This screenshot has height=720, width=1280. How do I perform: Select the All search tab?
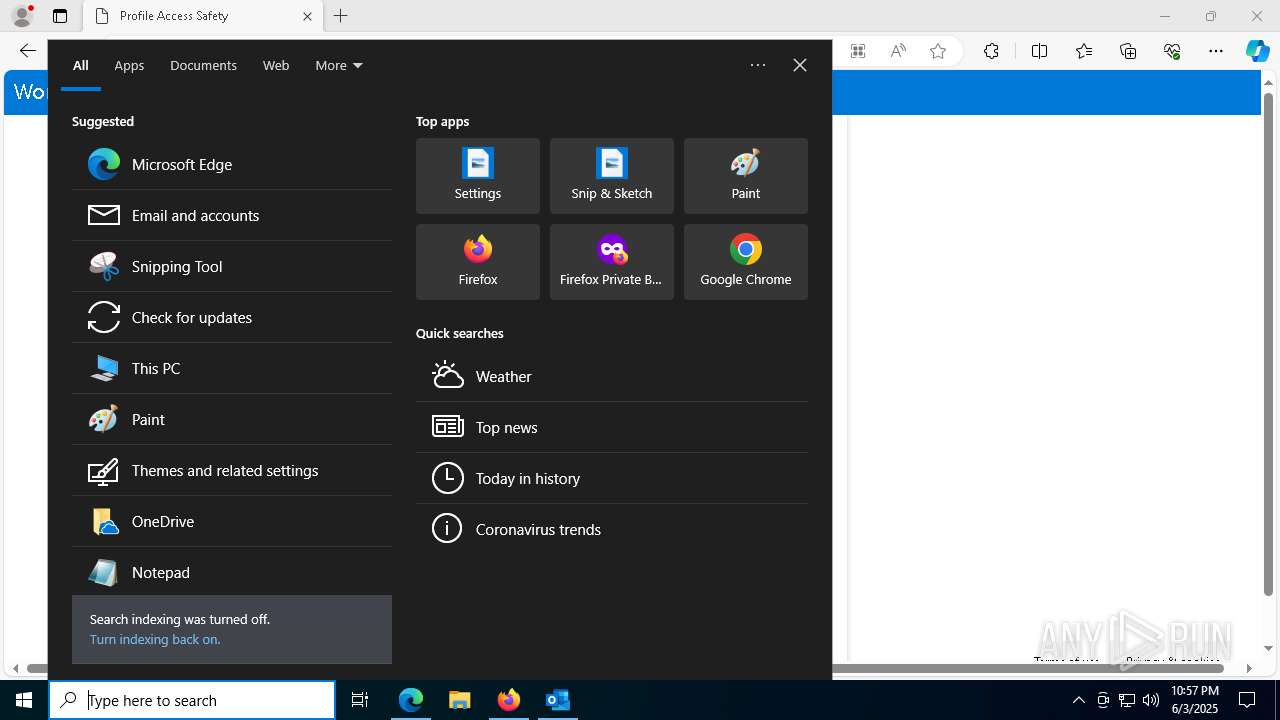click(81, 65)
